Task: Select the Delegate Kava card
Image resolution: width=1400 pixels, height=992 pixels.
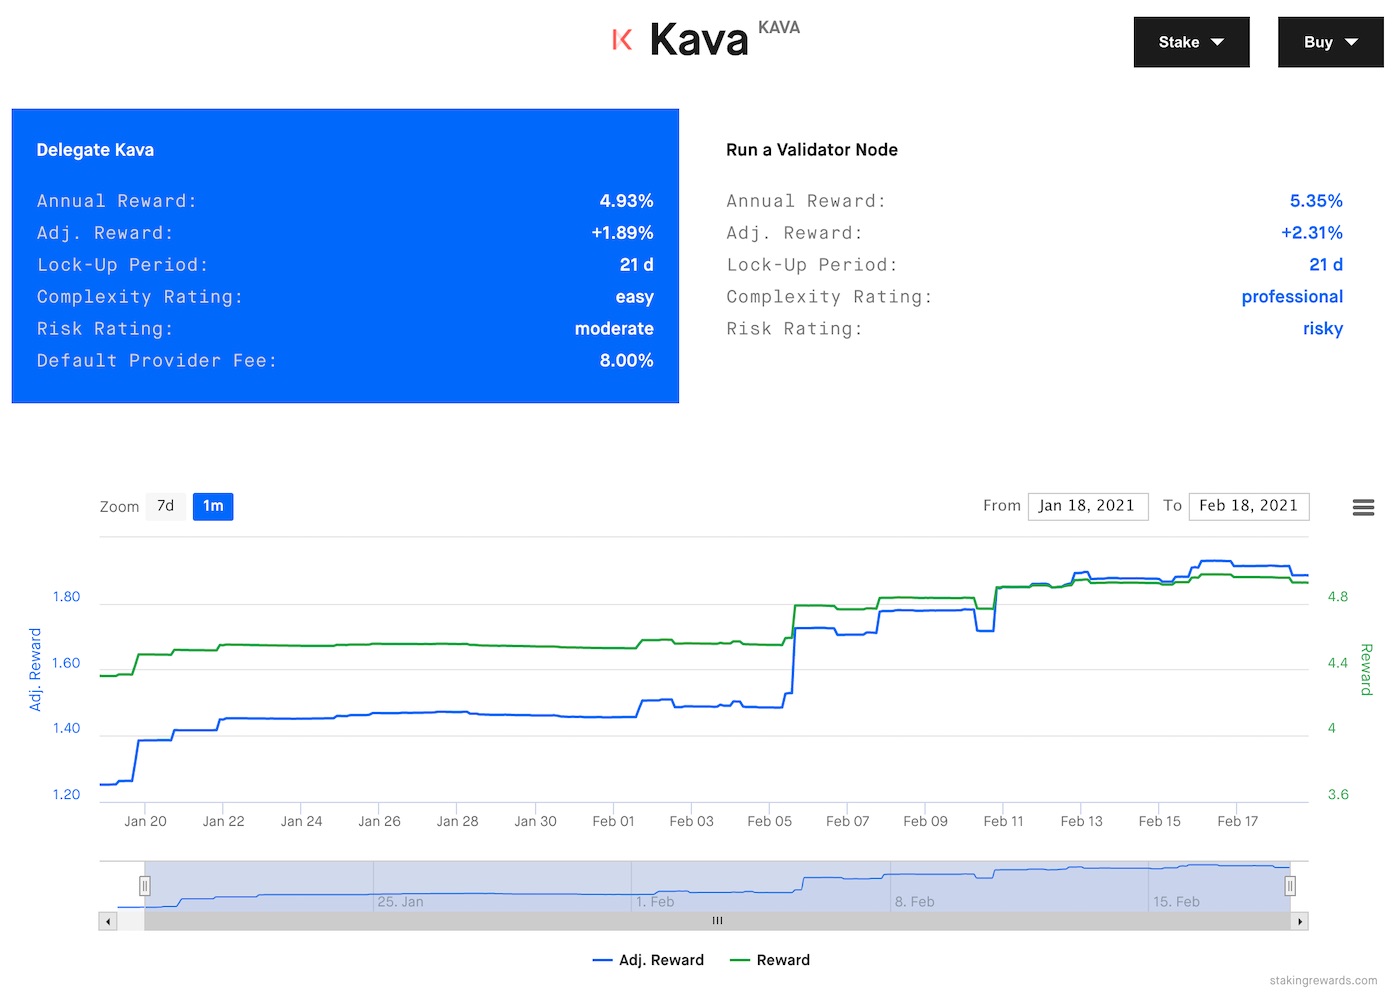Action: (345, 256)
